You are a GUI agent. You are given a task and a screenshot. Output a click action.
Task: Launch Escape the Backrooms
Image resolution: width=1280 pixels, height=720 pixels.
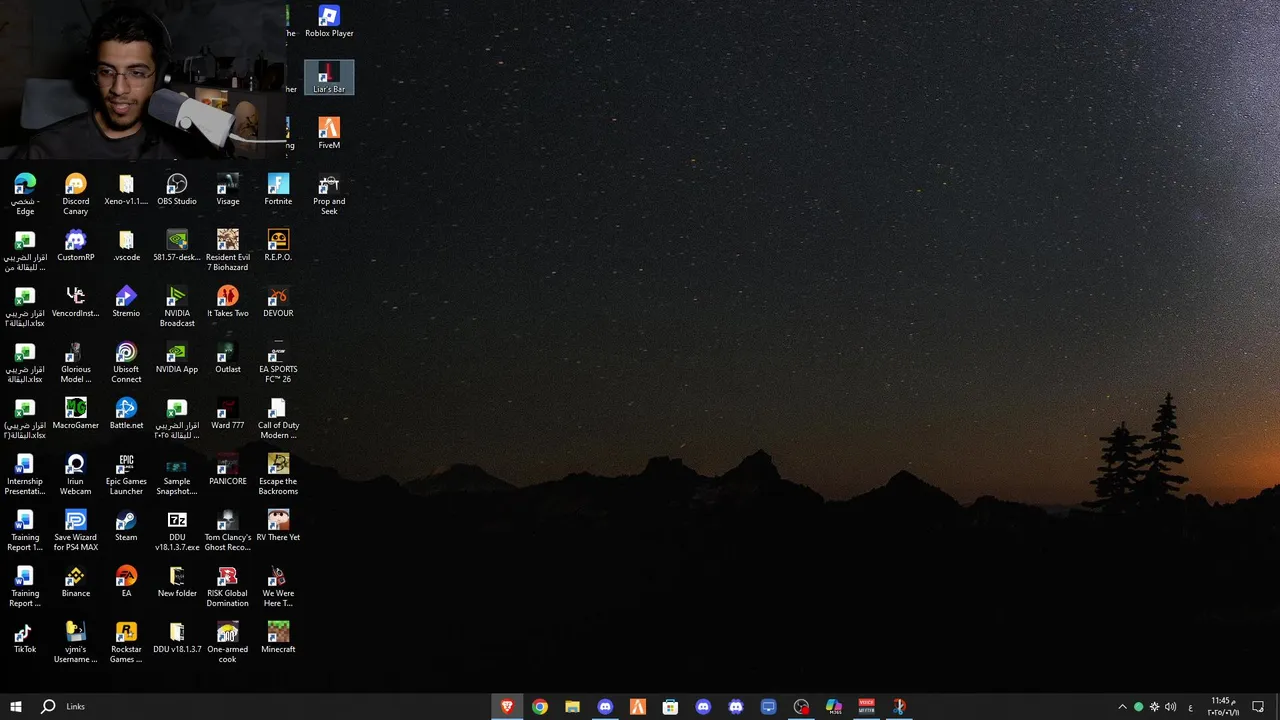pyautogui.click(x=278, y=474)
